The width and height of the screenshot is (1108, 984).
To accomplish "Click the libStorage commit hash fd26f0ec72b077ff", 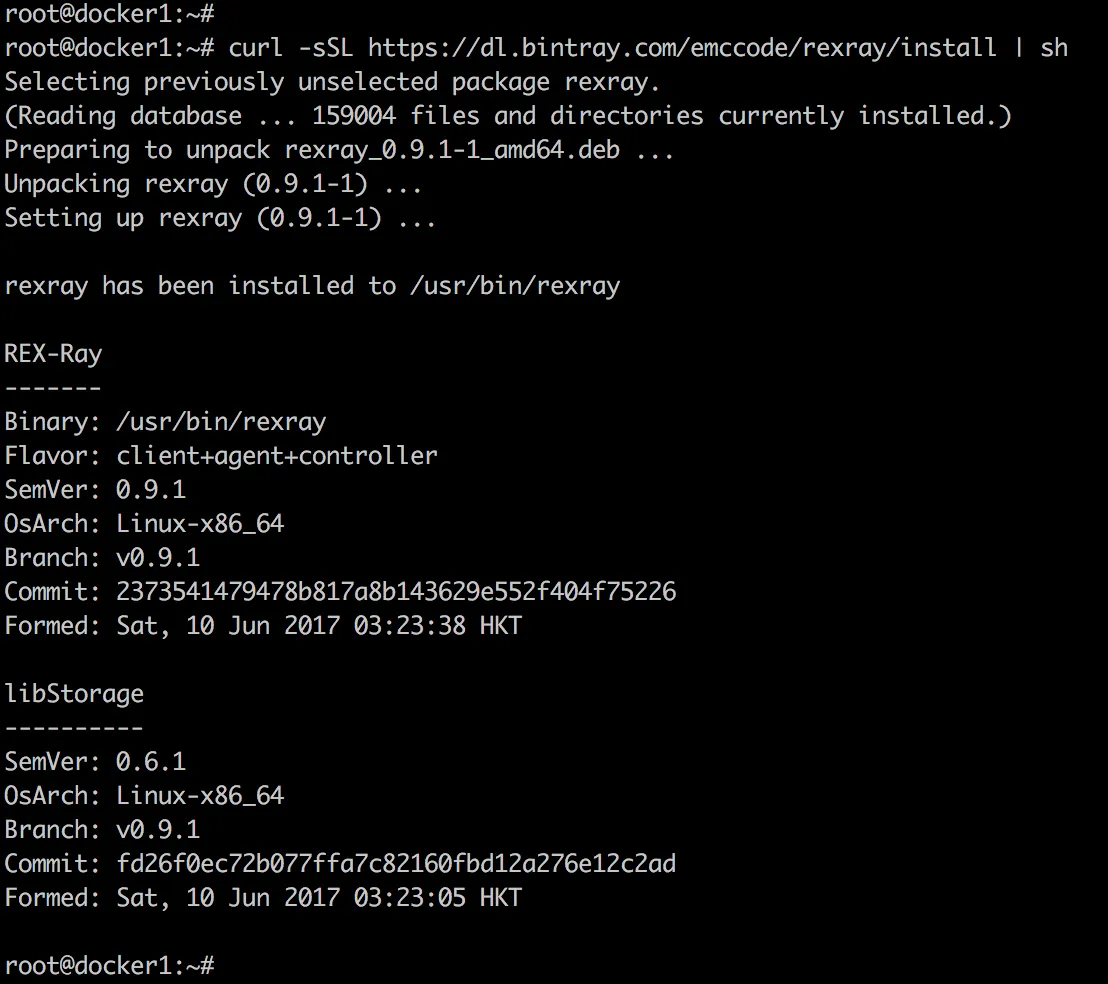I will tap(396, 863).
